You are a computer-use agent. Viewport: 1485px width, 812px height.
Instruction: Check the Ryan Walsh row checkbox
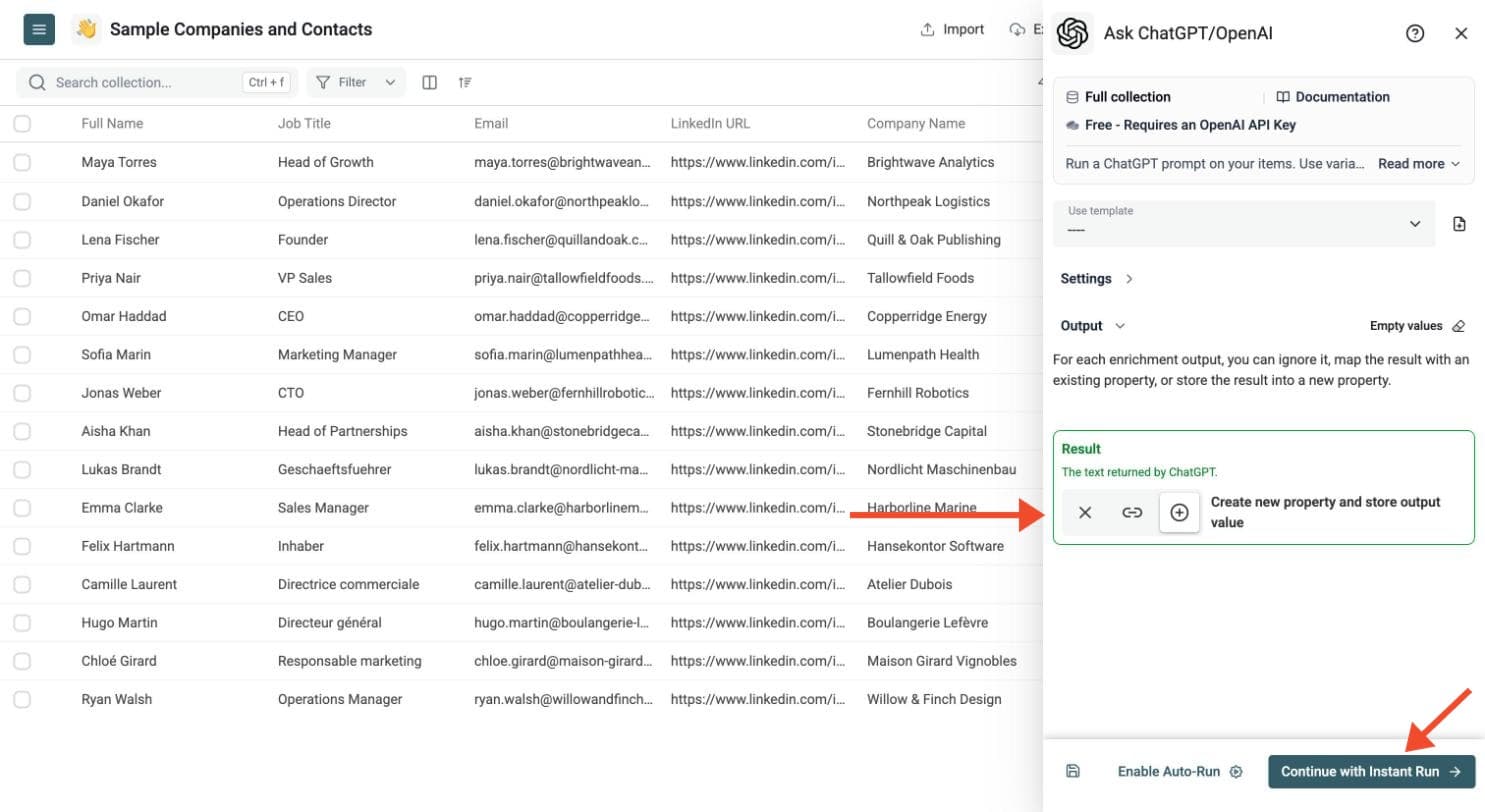22,699
